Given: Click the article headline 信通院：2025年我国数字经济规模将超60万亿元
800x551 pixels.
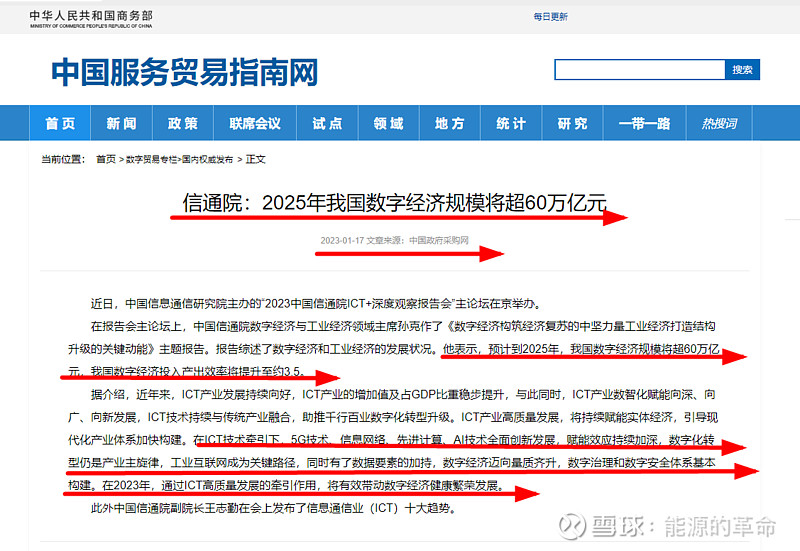Looking at the screenshot, I should click(x=394, y=203).
